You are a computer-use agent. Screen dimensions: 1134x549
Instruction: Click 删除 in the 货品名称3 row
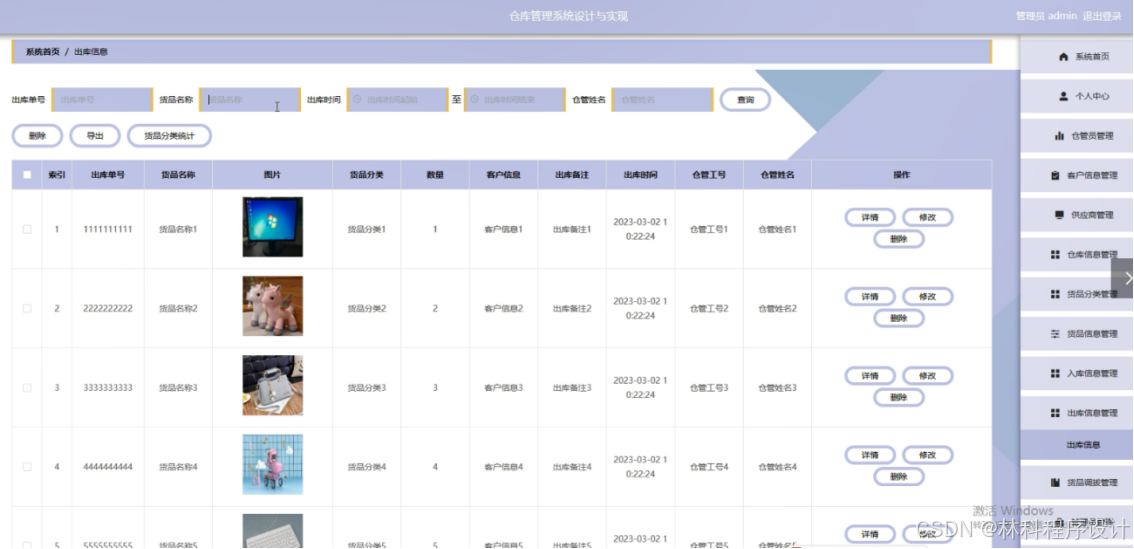(899, 397)
